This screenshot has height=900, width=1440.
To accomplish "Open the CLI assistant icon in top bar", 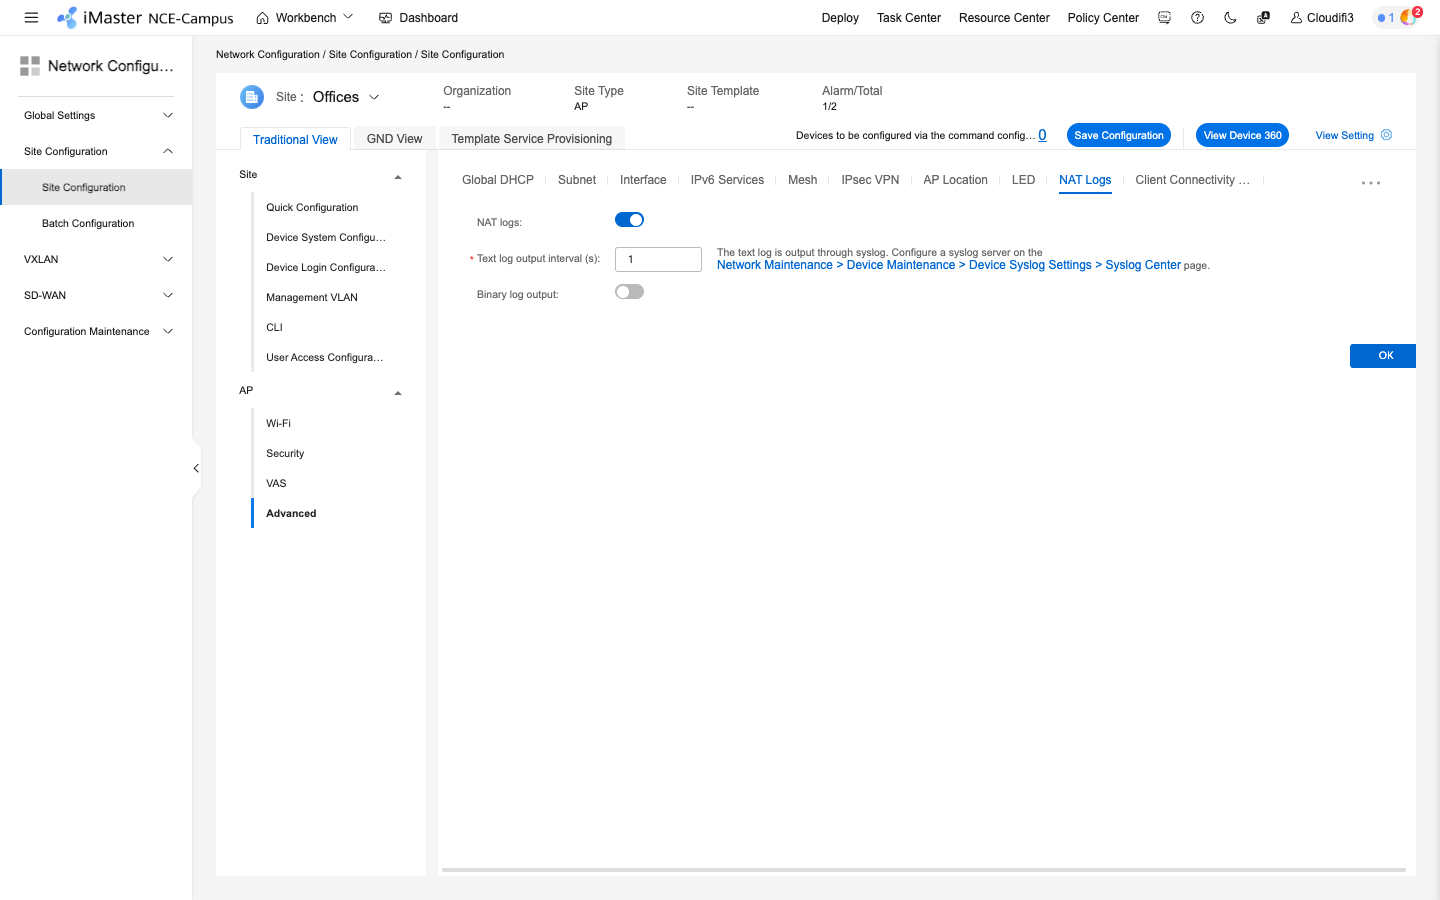I will [1165, 17].
